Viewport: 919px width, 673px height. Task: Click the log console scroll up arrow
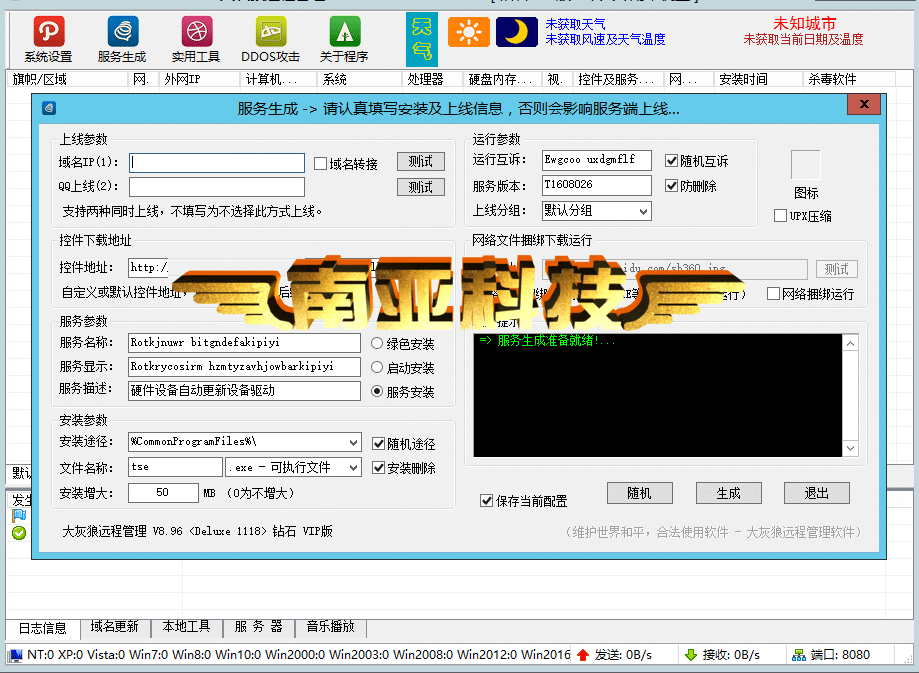click(850, 343)
